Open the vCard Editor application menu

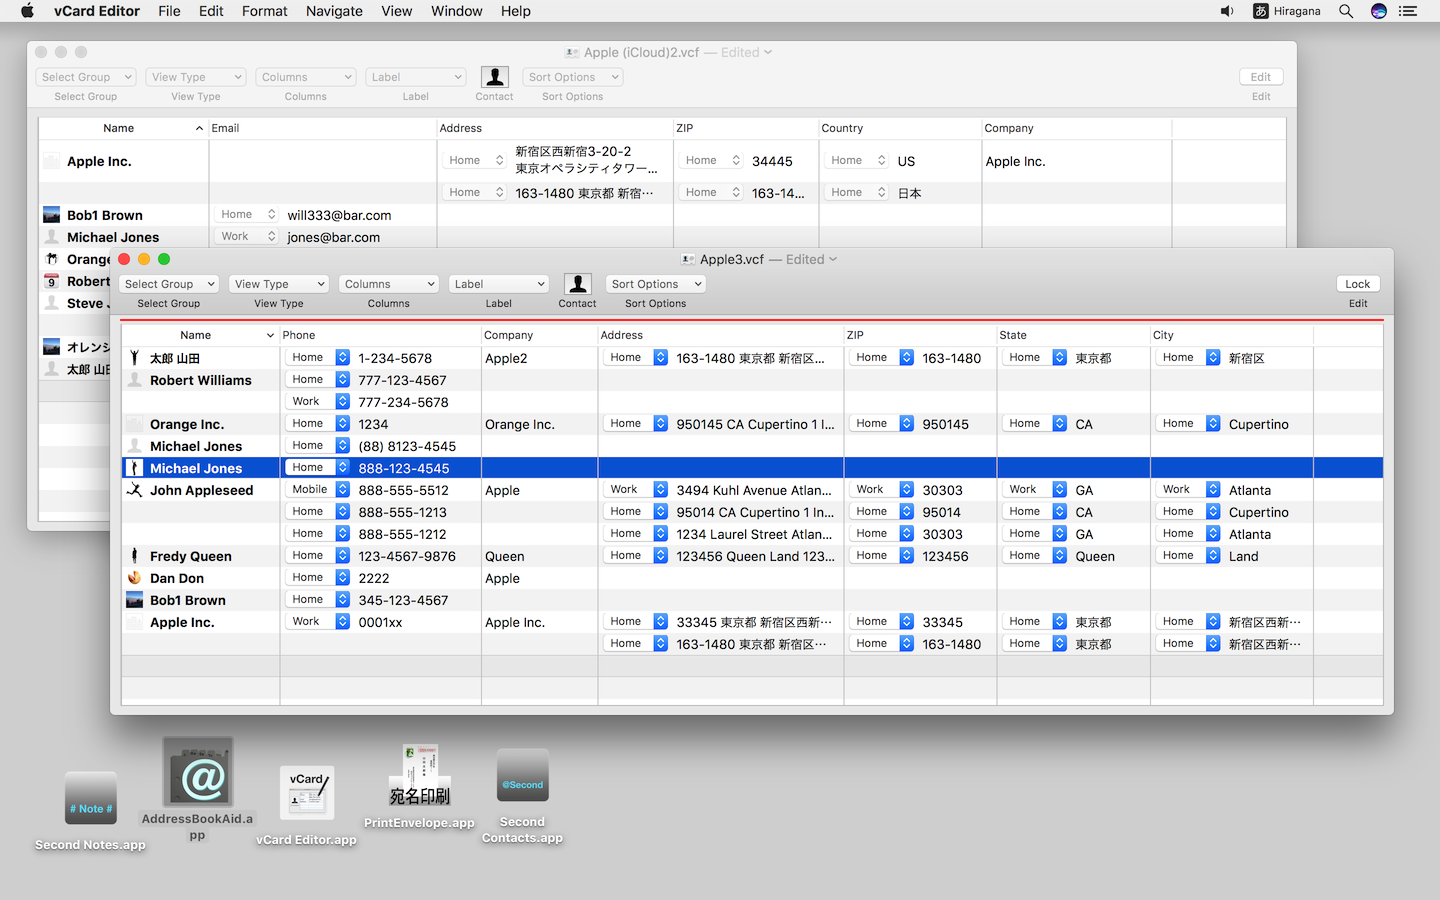[97, 11]
